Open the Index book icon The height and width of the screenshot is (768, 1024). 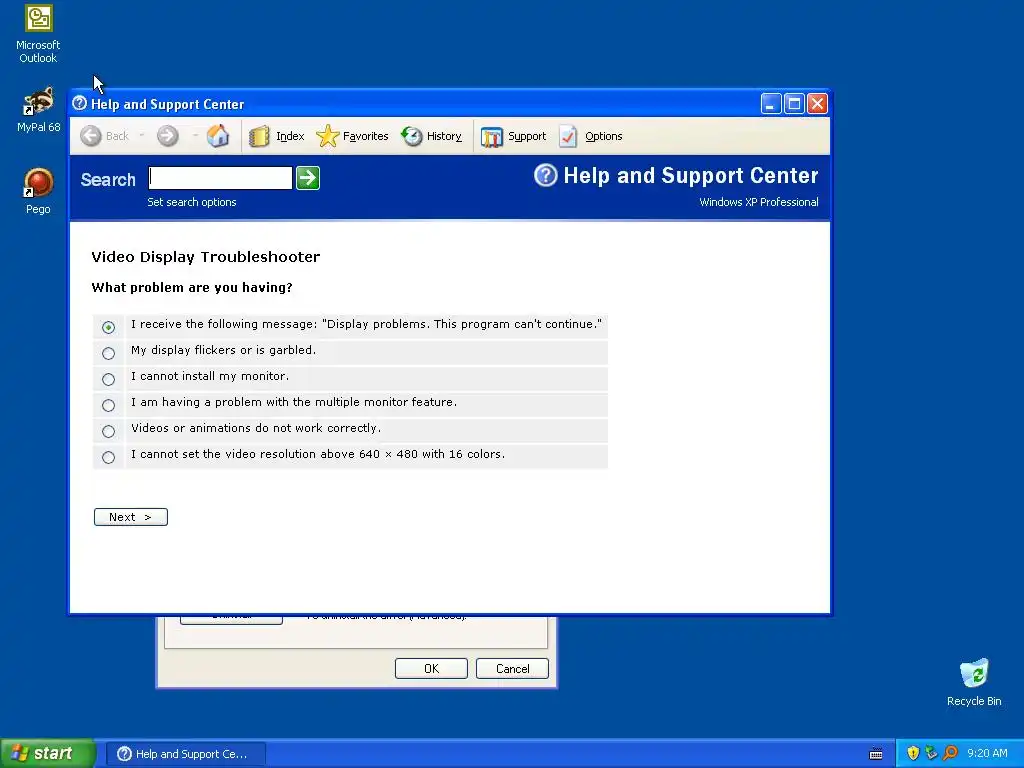pos(259,136)
